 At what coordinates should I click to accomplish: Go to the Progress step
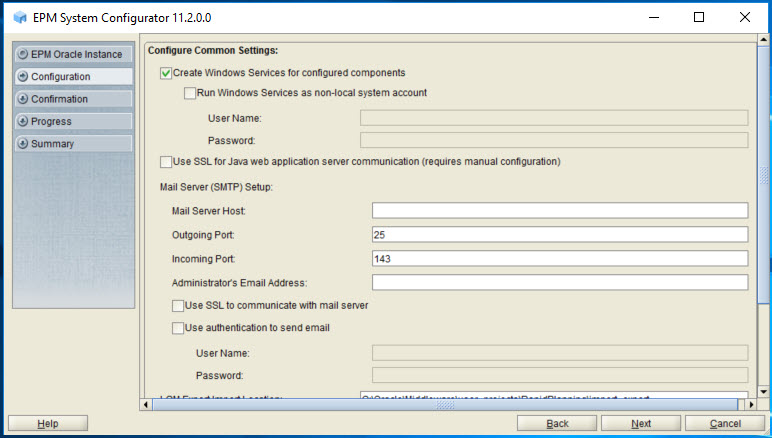tap(73, 121)
